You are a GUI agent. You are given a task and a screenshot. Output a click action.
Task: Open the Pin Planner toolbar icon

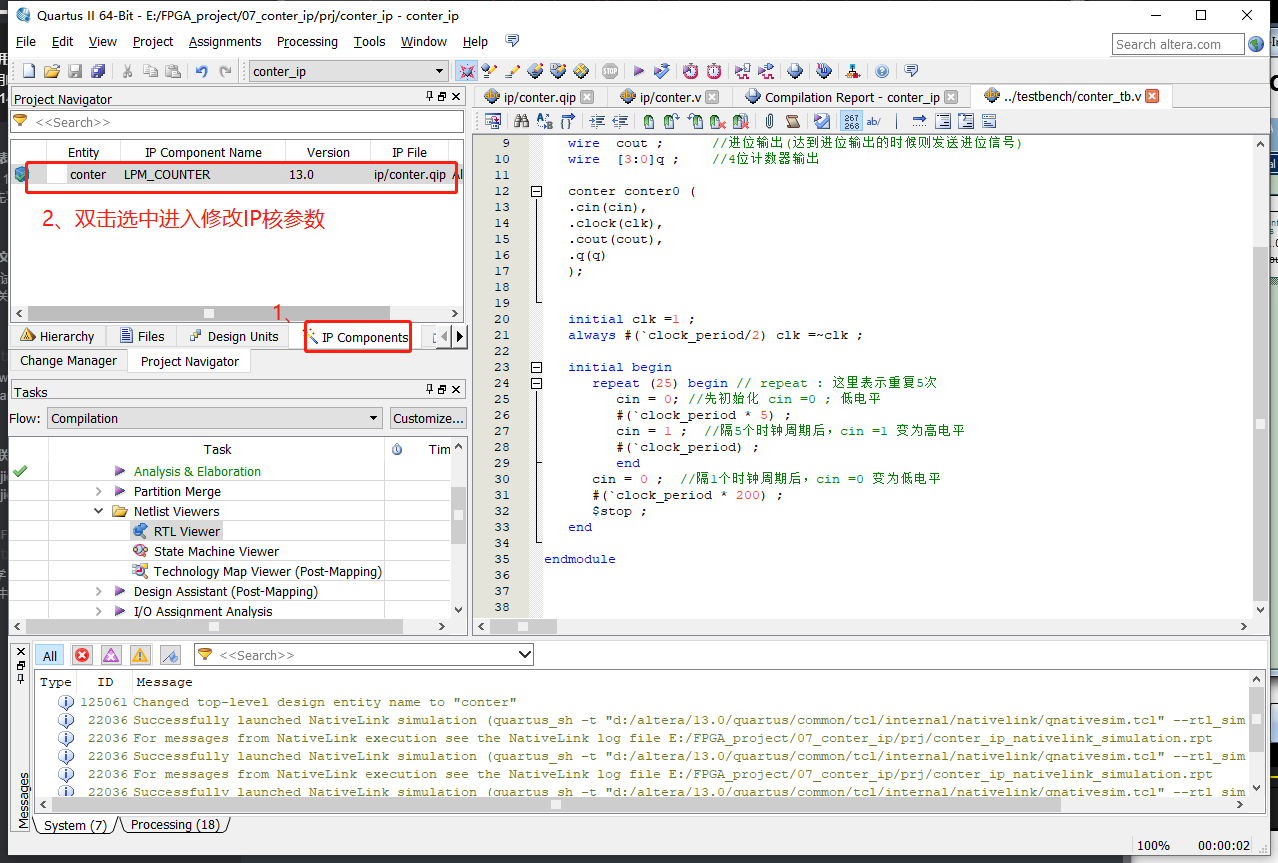pos(581,70)
